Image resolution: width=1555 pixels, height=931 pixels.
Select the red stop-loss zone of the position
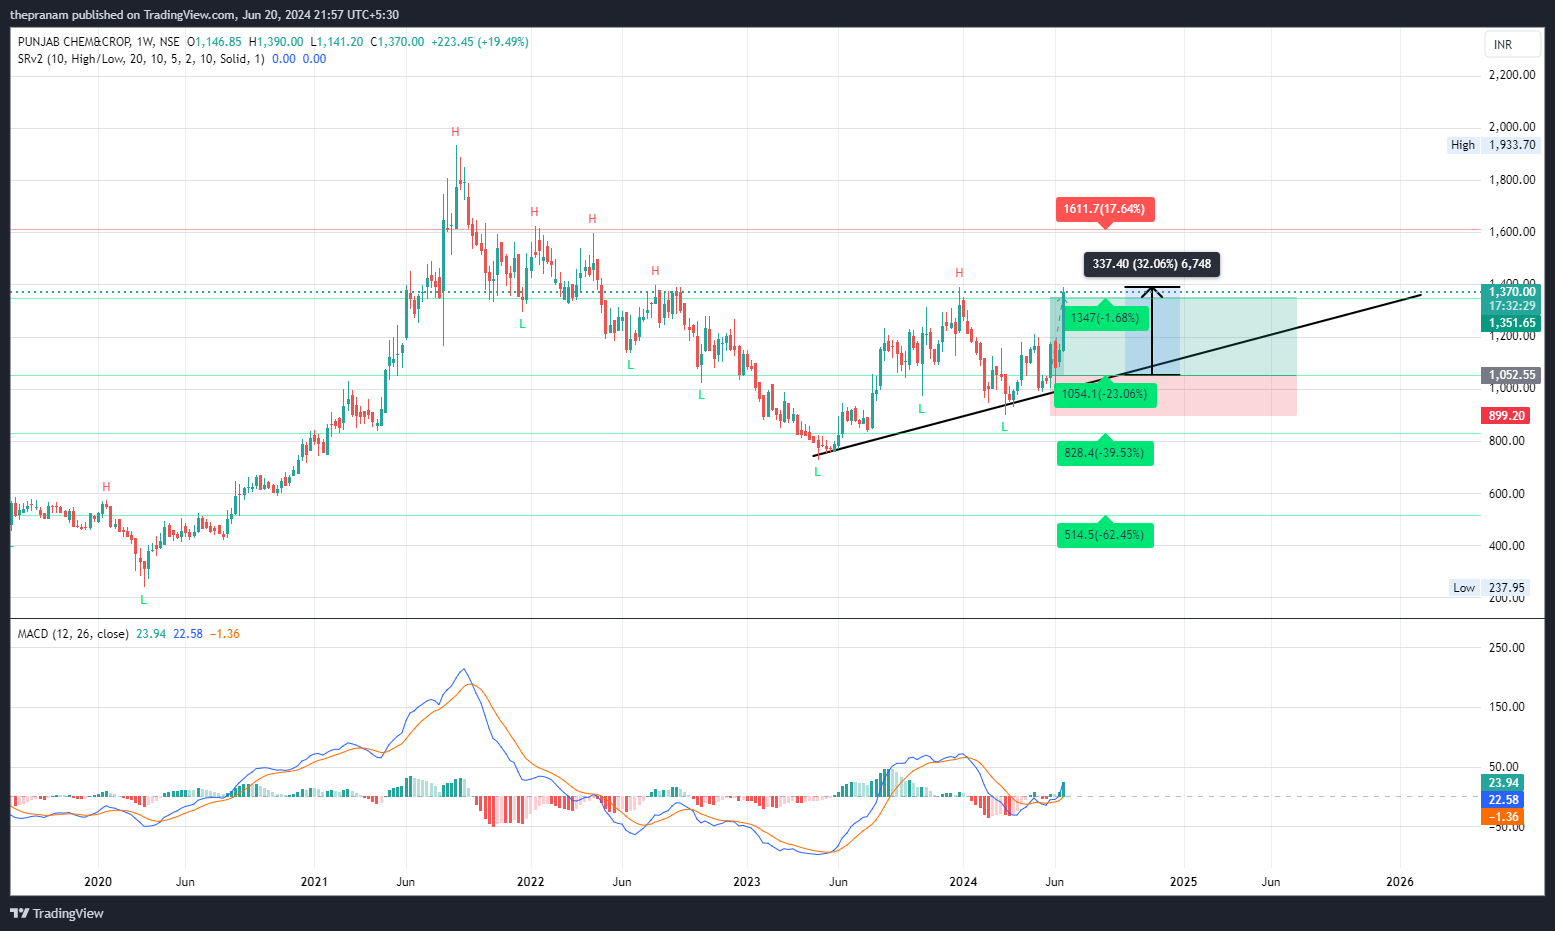pyautogui.click(x=1174, y=396)
